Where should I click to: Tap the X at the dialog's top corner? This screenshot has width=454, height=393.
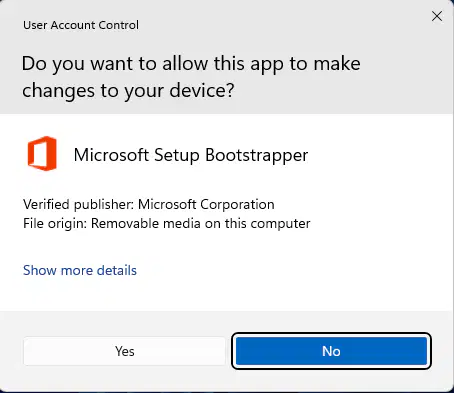437,16
